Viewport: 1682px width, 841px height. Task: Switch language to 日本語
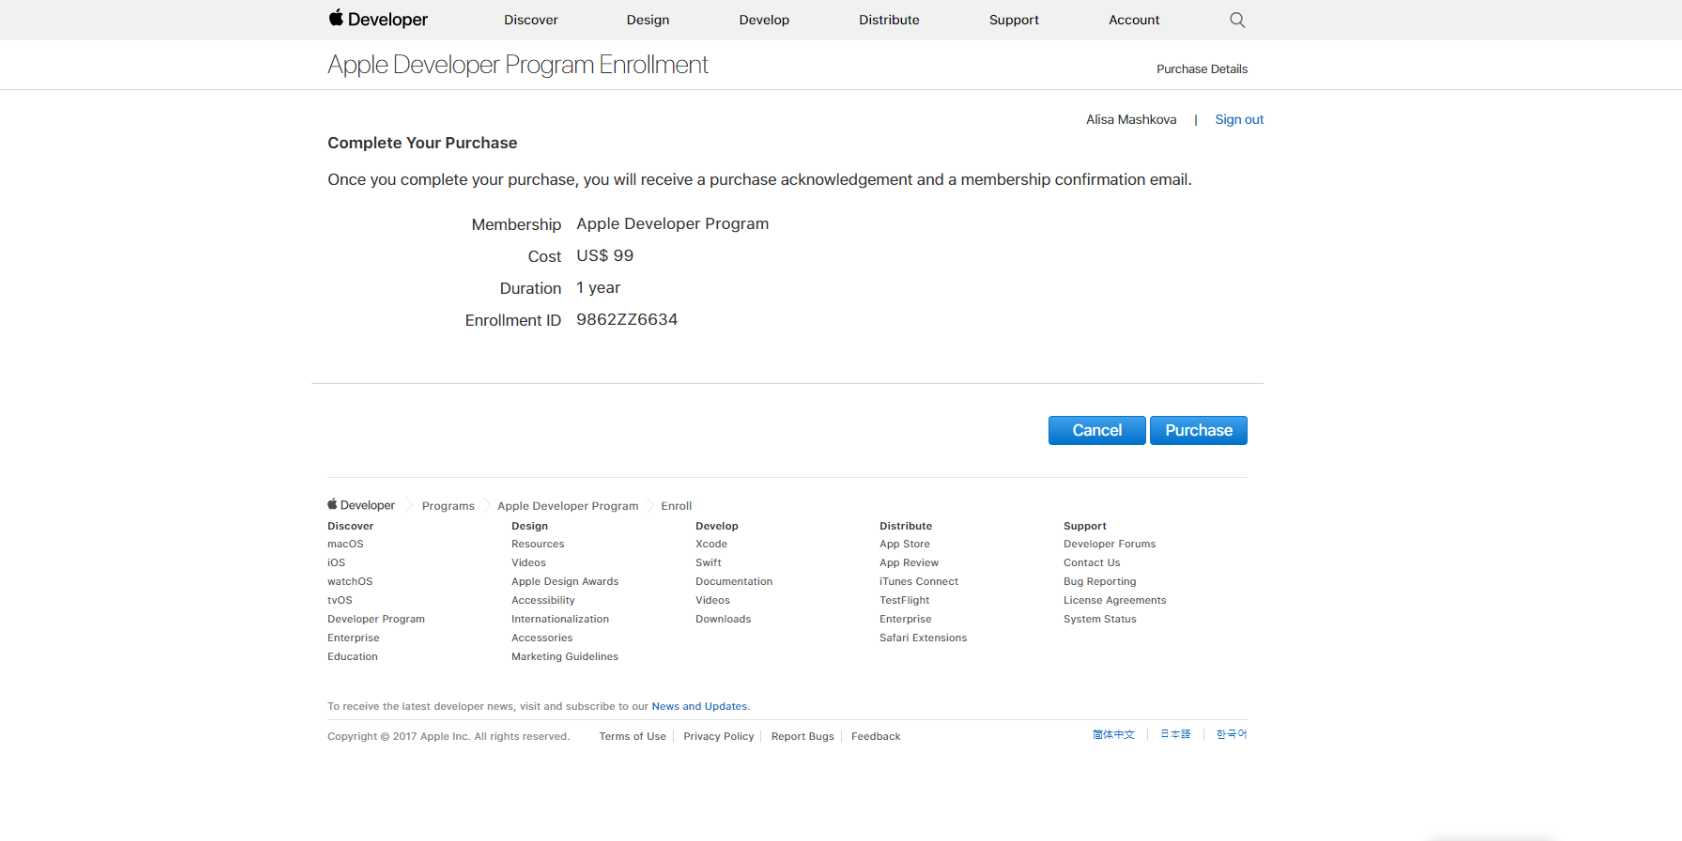tap(1175, 735)
